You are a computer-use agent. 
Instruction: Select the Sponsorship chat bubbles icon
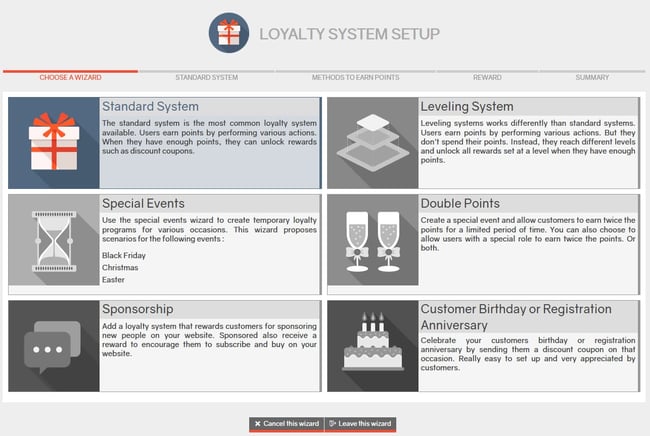[x=54, y=346]
